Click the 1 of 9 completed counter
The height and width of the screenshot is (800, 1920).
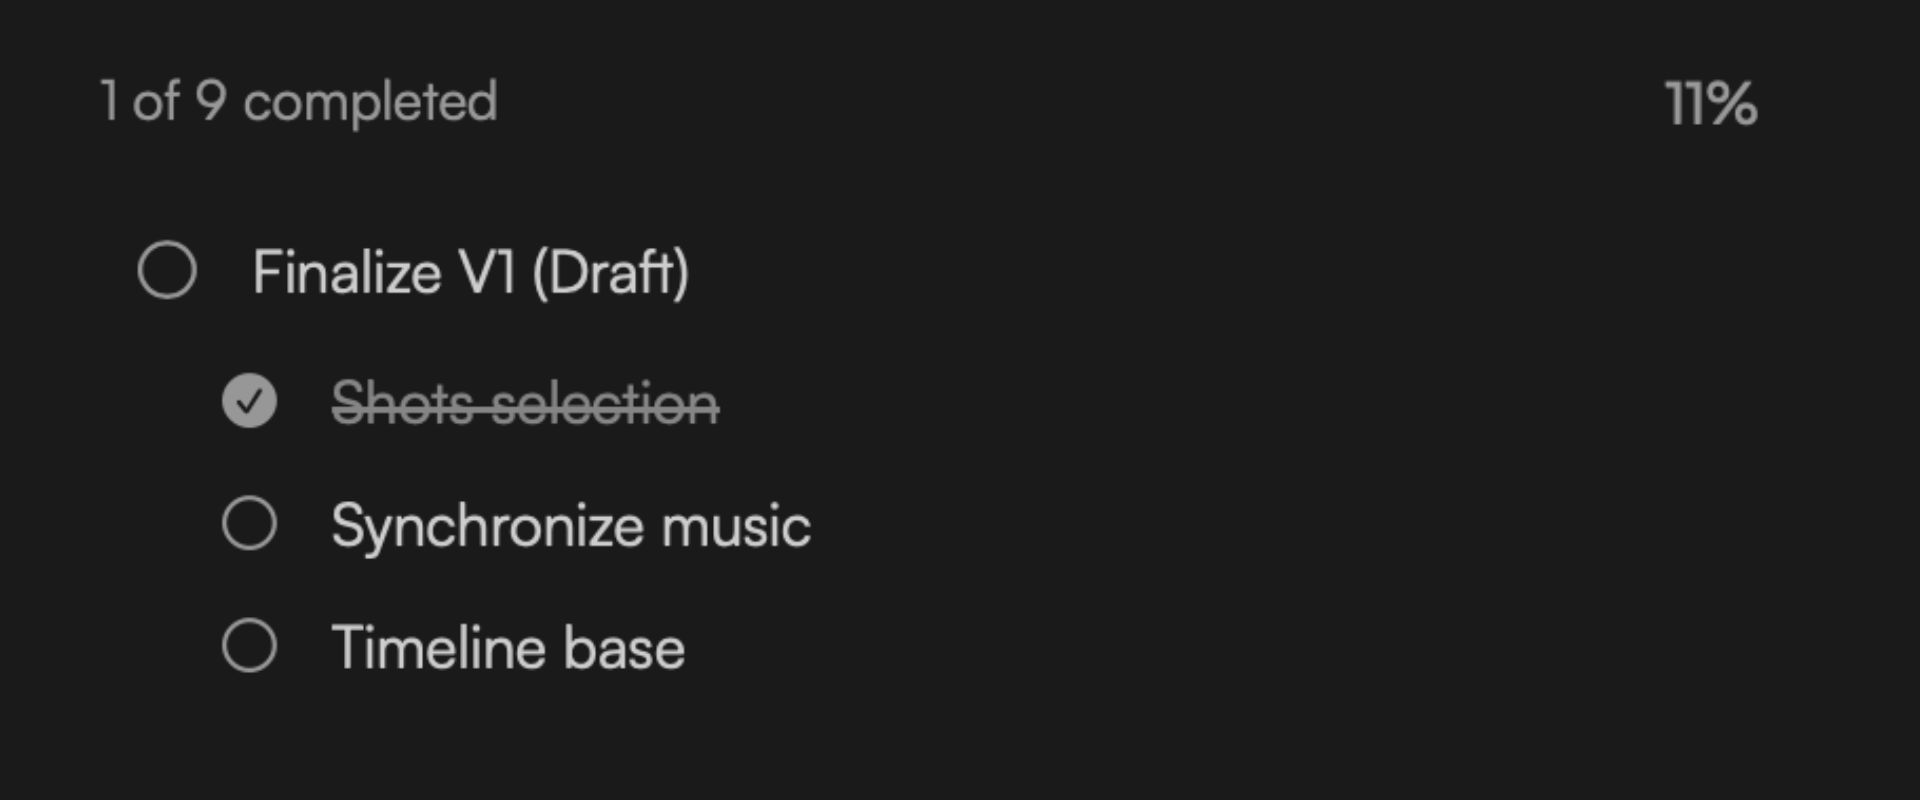tap(298, 102)
